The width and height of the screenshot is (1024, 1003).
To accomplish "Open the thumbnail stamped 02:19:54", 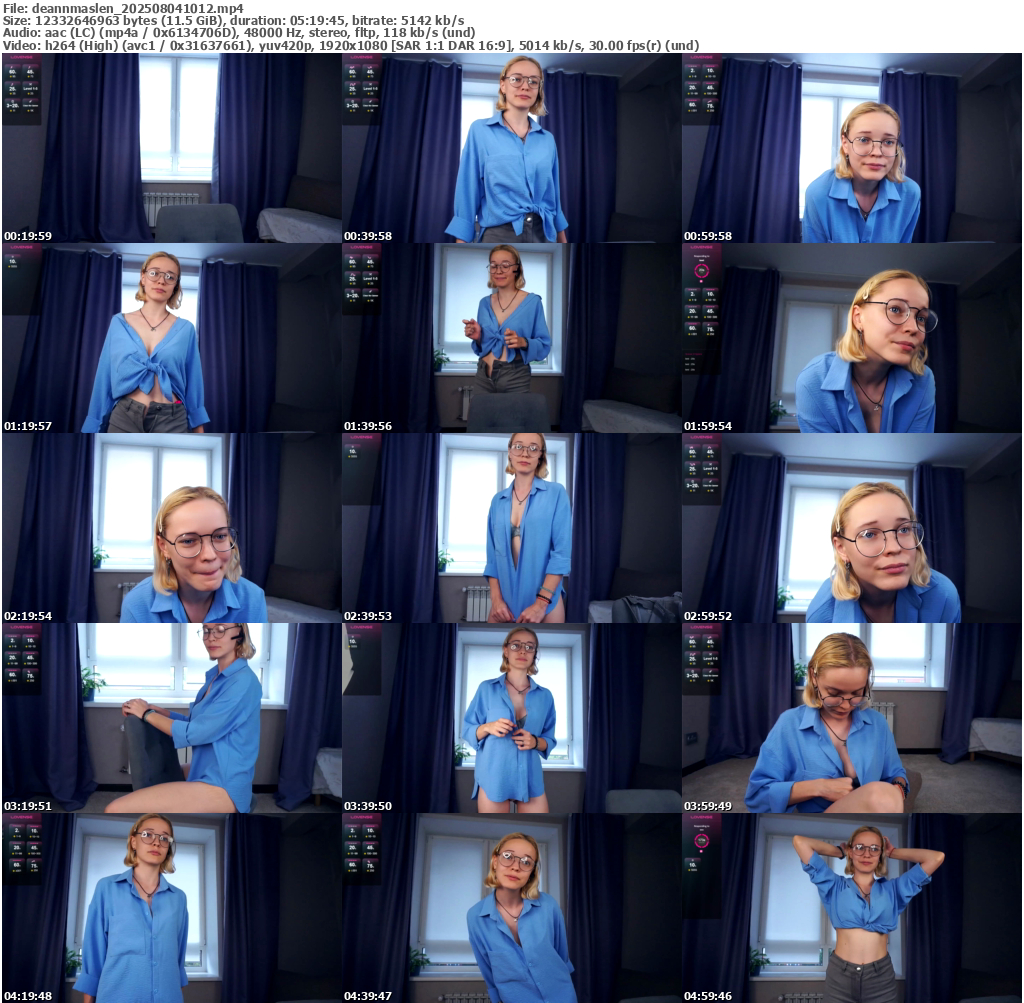I will pos(172,528).
